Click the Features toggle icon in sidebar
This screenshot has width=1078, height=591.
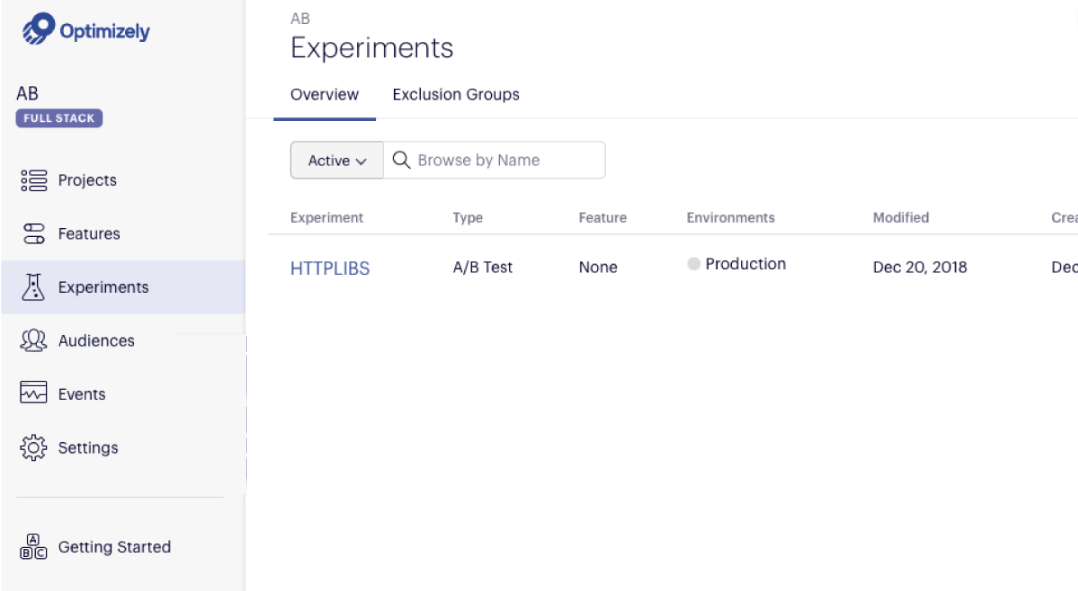click(34, 234)
